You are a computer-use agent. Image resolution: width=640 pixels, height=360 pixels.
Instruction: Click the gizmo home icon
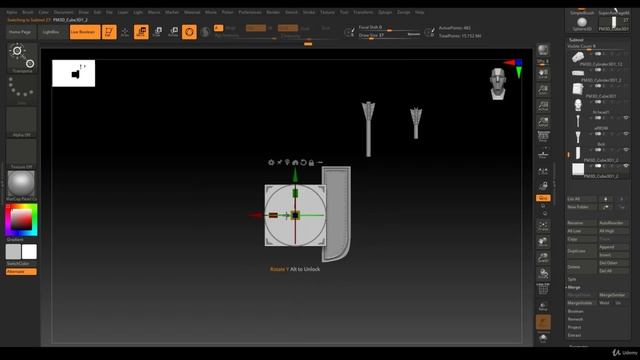(x=295, y=162)
